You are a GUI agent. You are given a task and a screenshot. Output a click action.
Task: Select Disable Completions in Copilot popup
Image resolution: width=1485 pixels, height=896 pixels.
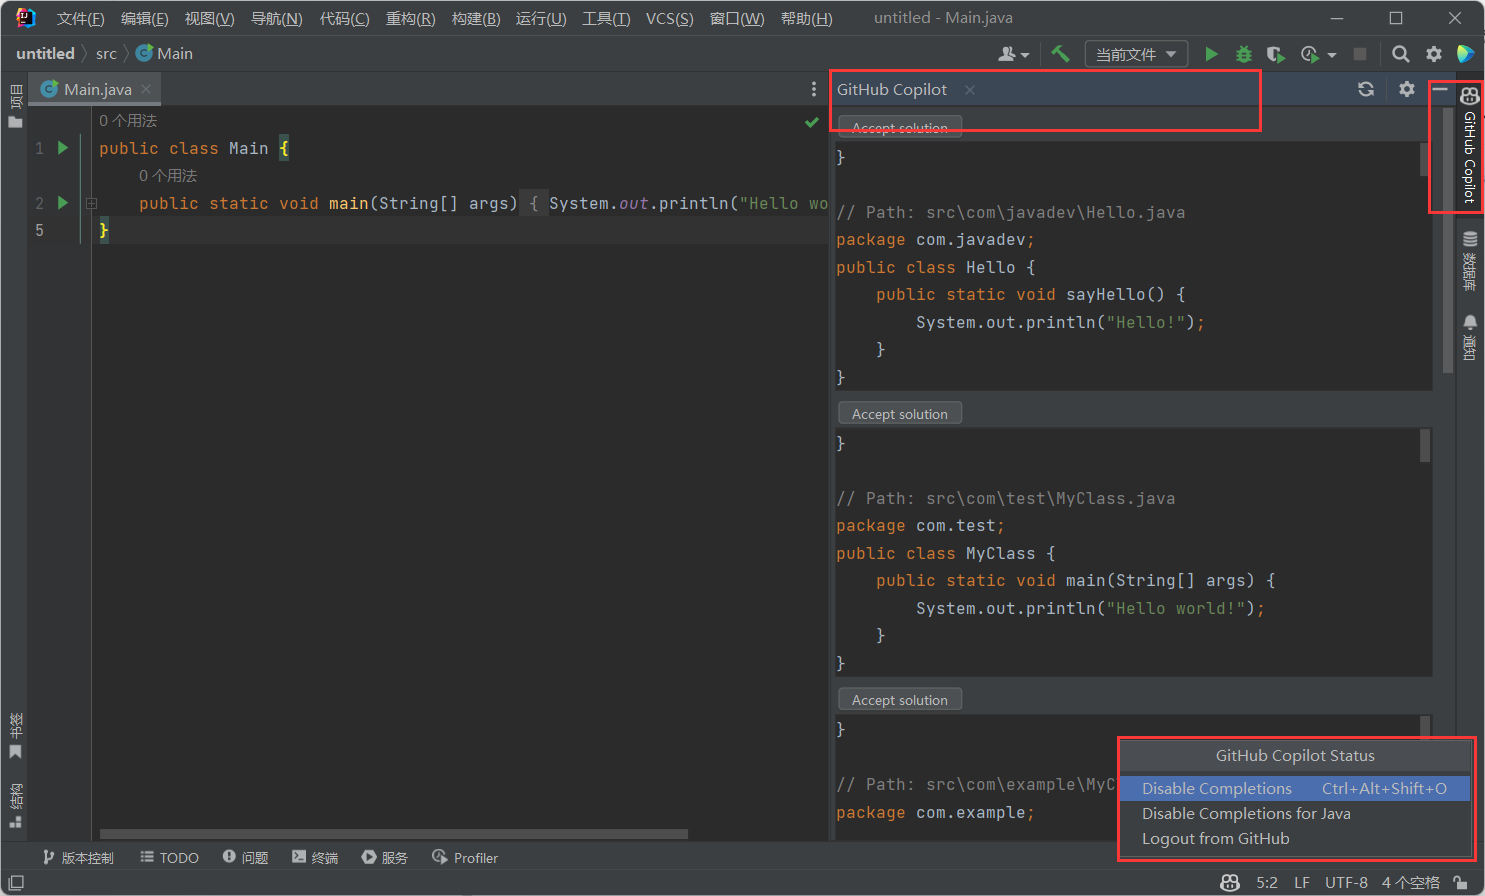tap(1295, 789)
